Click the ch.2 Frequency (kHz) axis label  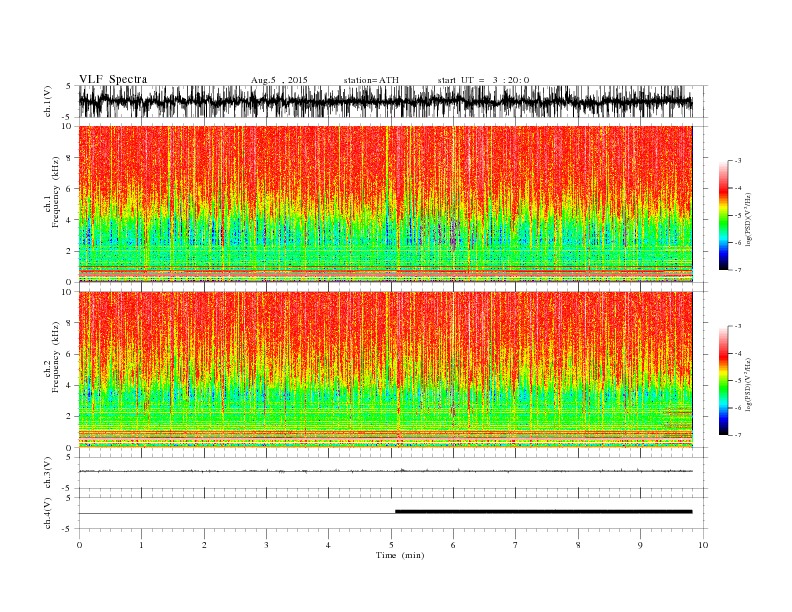click(x=52, y=357)
